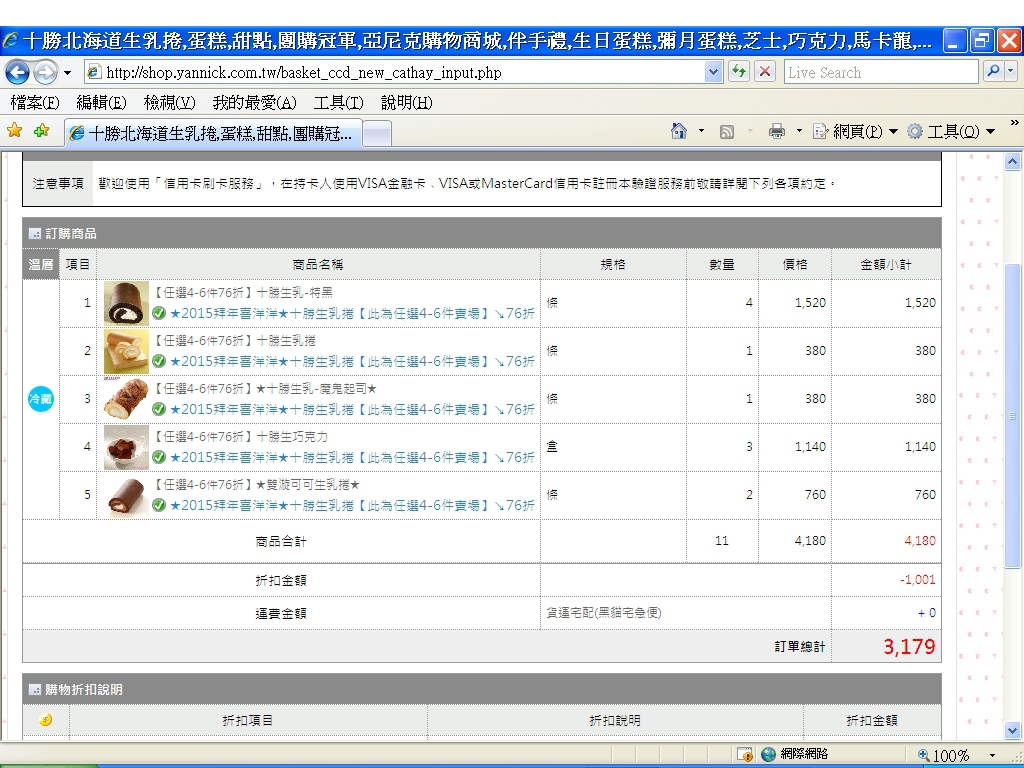Go back with the browser Back arrow

click(18, 72)
